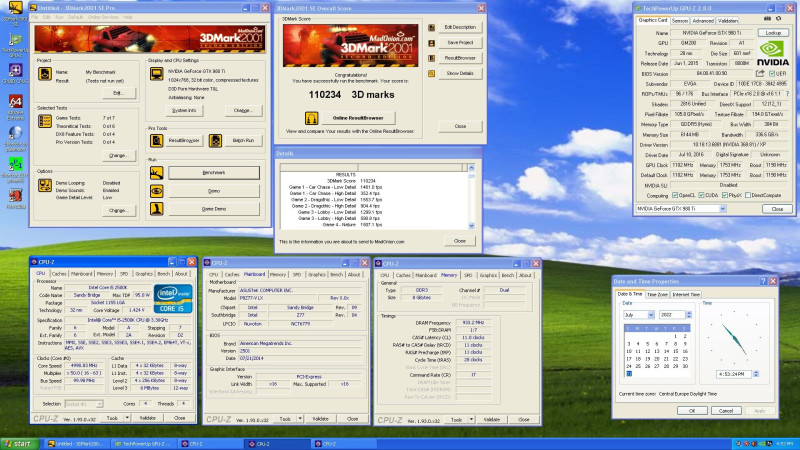The width and height of the screenshot is (800, 450).
Task: Click the Project icon in 3DMark main window
Action: (45, 74)
